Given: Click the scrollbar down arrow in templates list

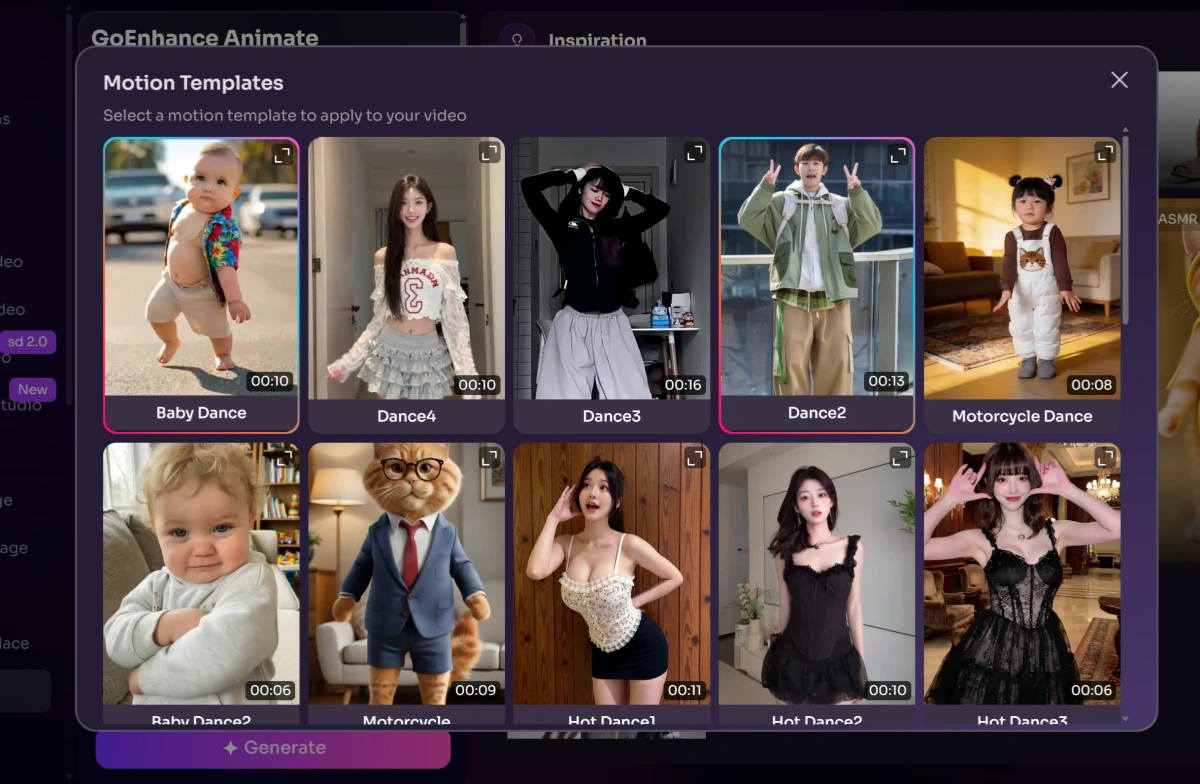Looking at the screenshot, I should [x=1125, y=718].
